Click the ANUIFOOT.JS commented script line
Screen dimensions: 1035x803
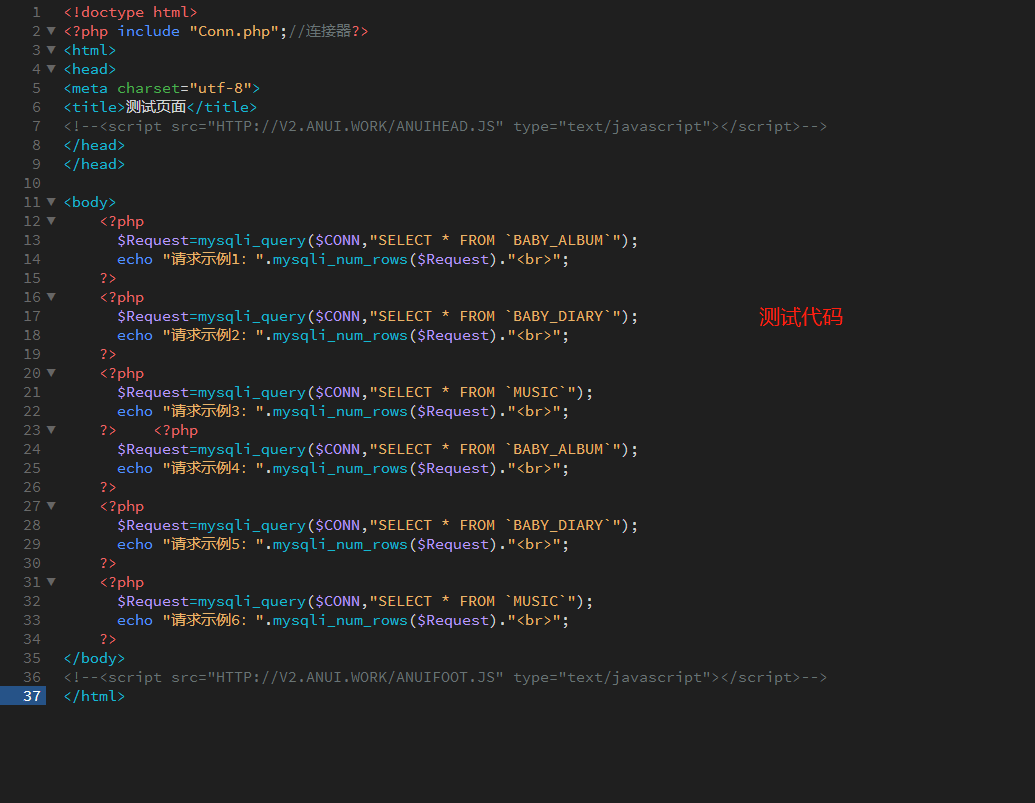click(445, 678)
